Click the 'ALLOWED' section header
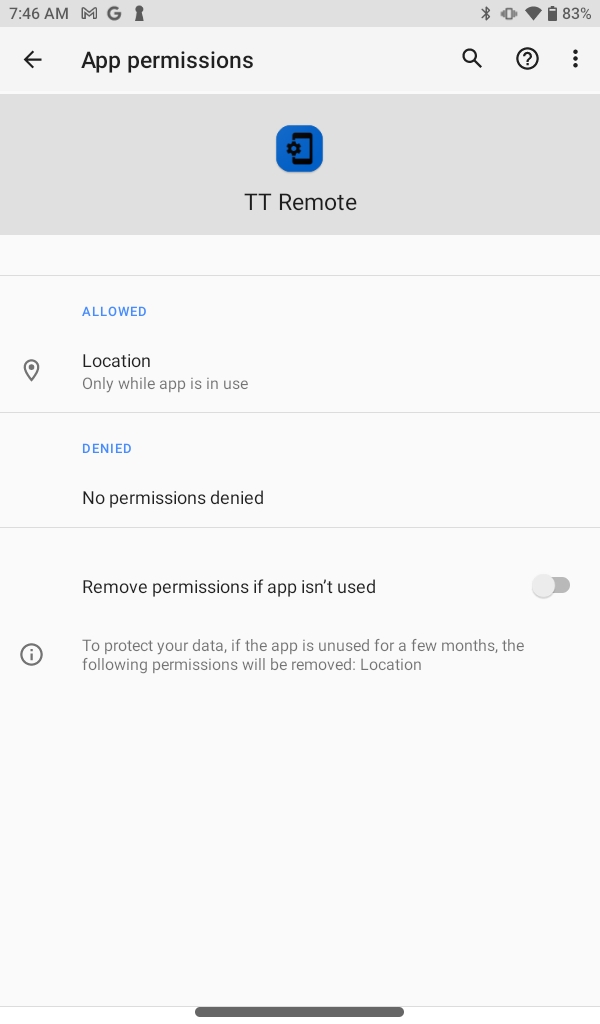 pyautogui.click(x=114, y=312)
